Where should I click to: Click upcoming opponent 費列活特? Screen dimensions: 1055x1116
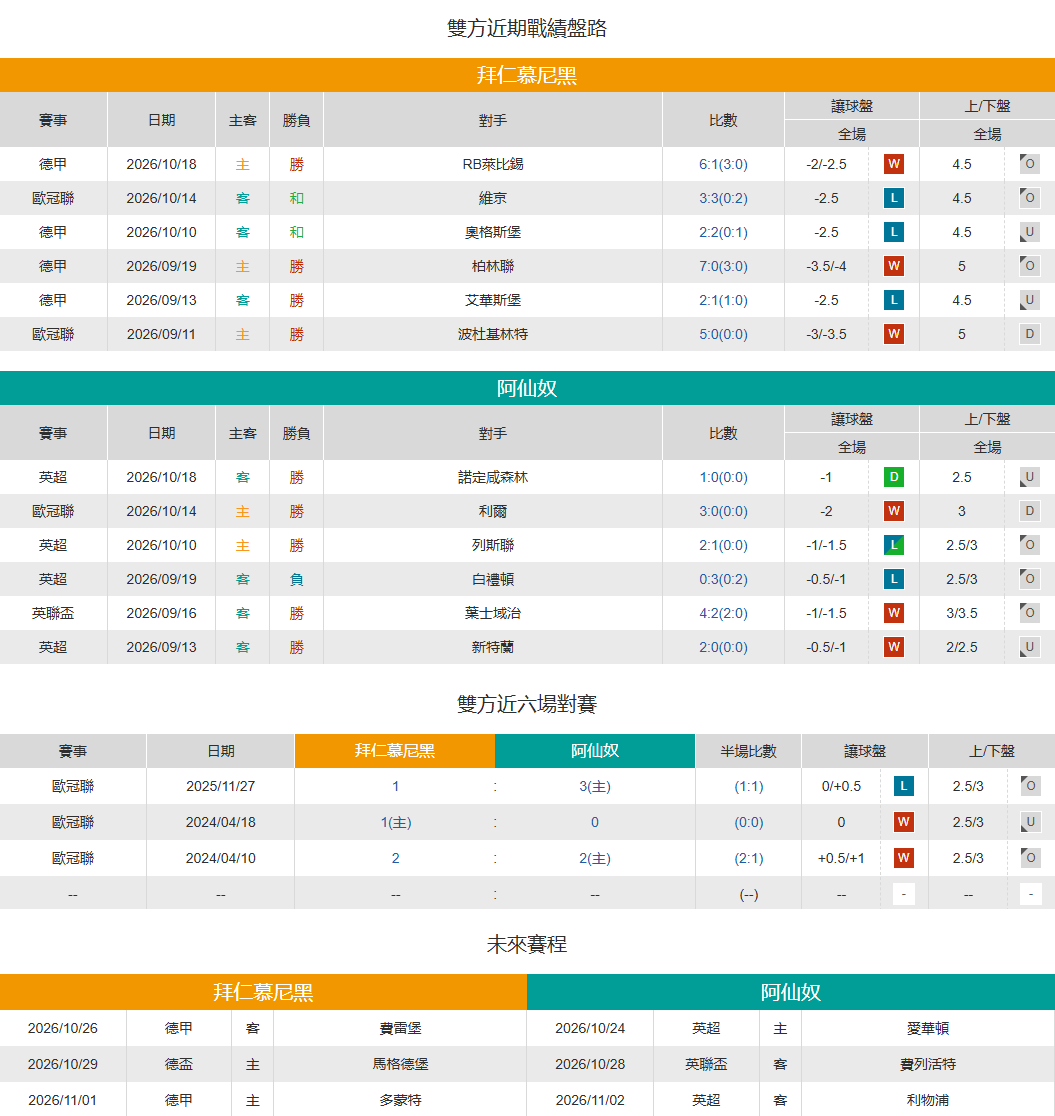click(928, 1064)
